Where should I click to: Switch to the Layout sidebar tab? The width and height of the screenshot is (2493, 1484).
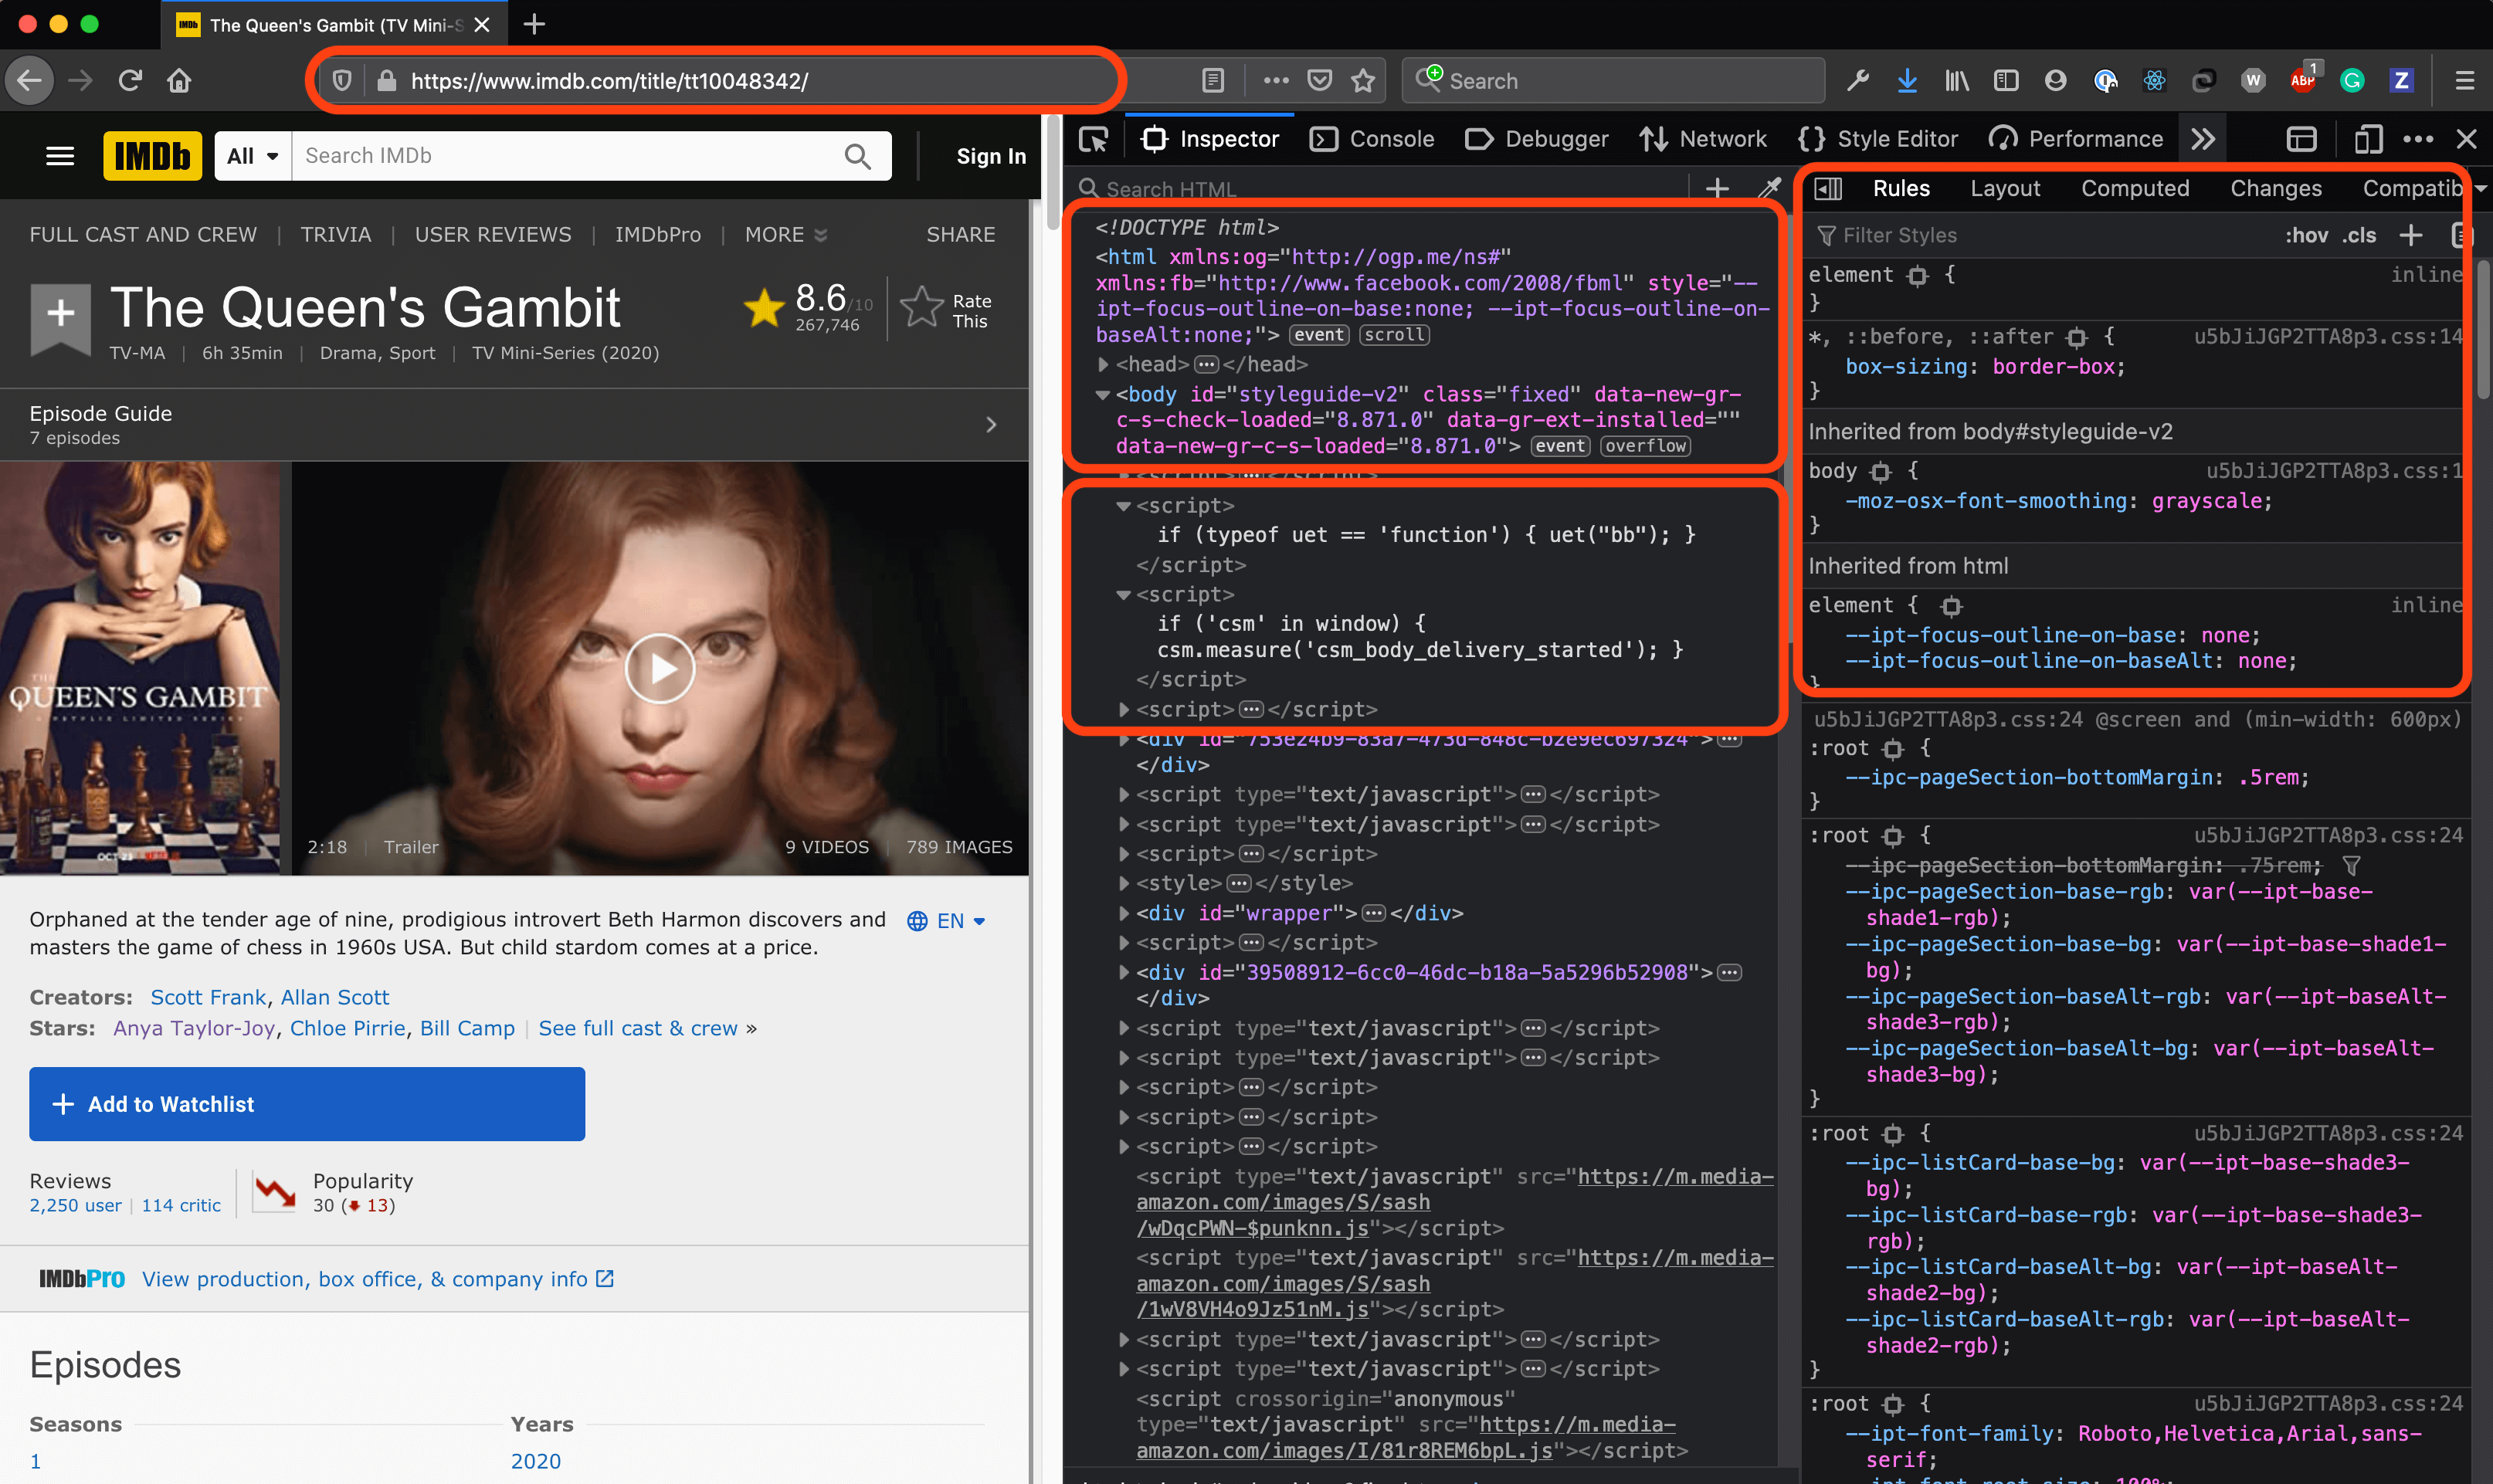(x=2005, y=188)
